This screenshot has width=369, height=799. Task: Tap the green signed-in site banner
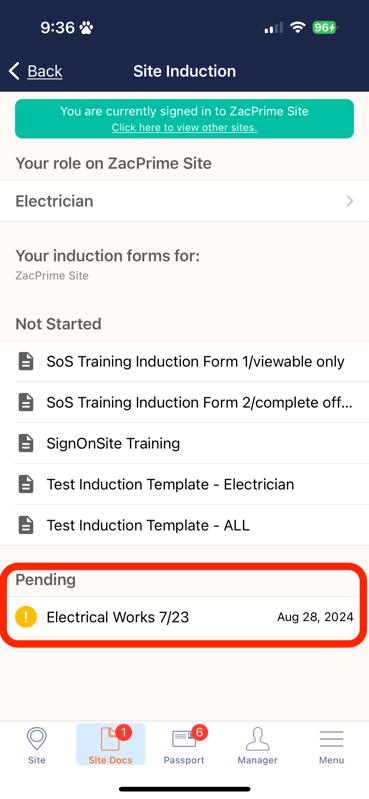tap(184, 119)
